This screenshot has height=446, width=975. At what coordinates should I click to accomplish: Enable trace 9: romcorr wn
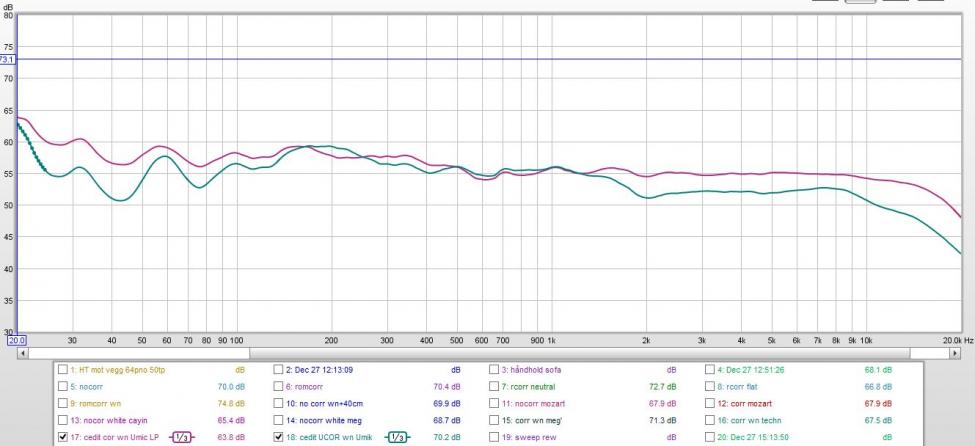63,404
